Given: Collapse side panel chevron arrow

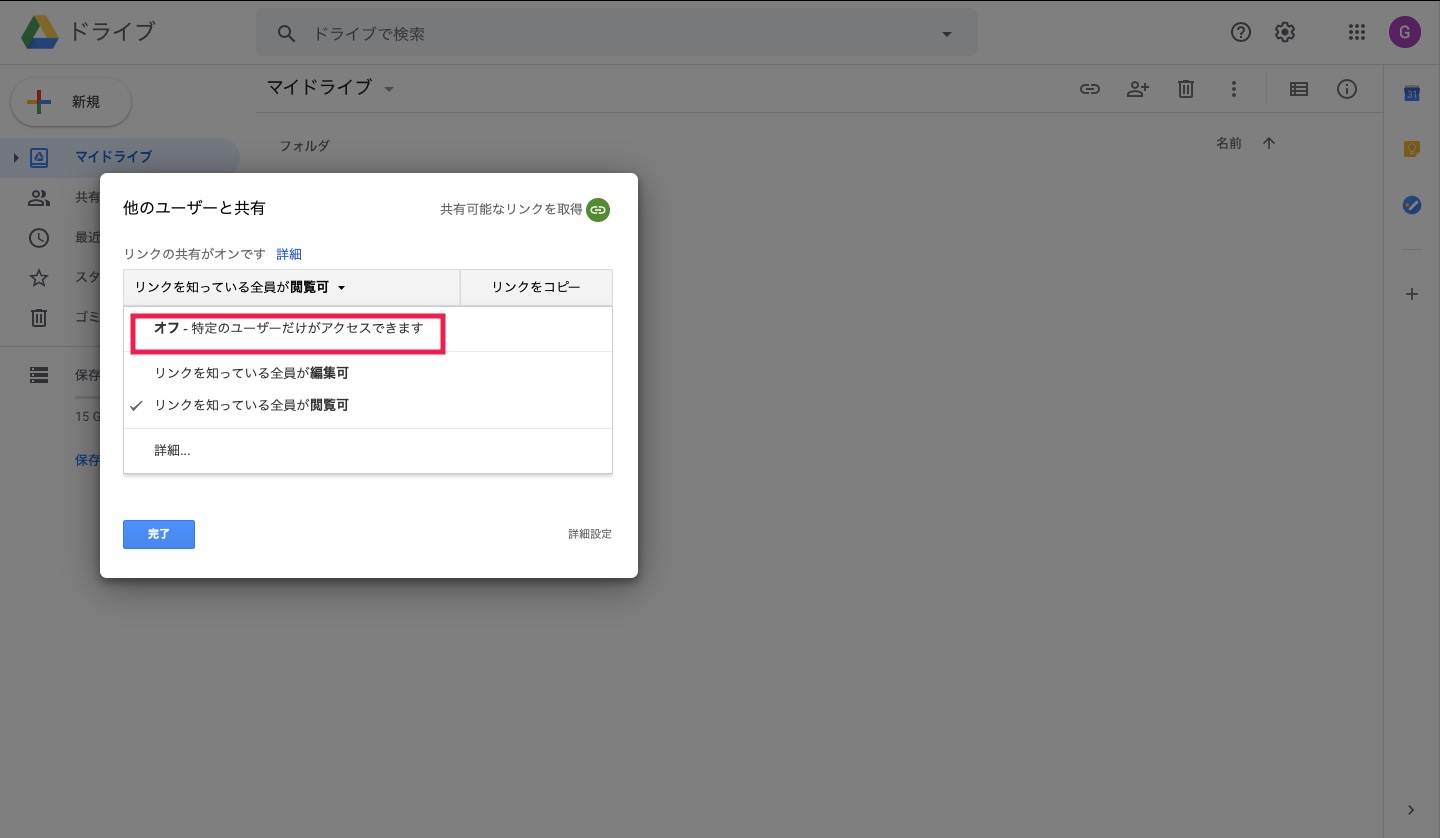Looking at the screenshot, I should 1411,810.
